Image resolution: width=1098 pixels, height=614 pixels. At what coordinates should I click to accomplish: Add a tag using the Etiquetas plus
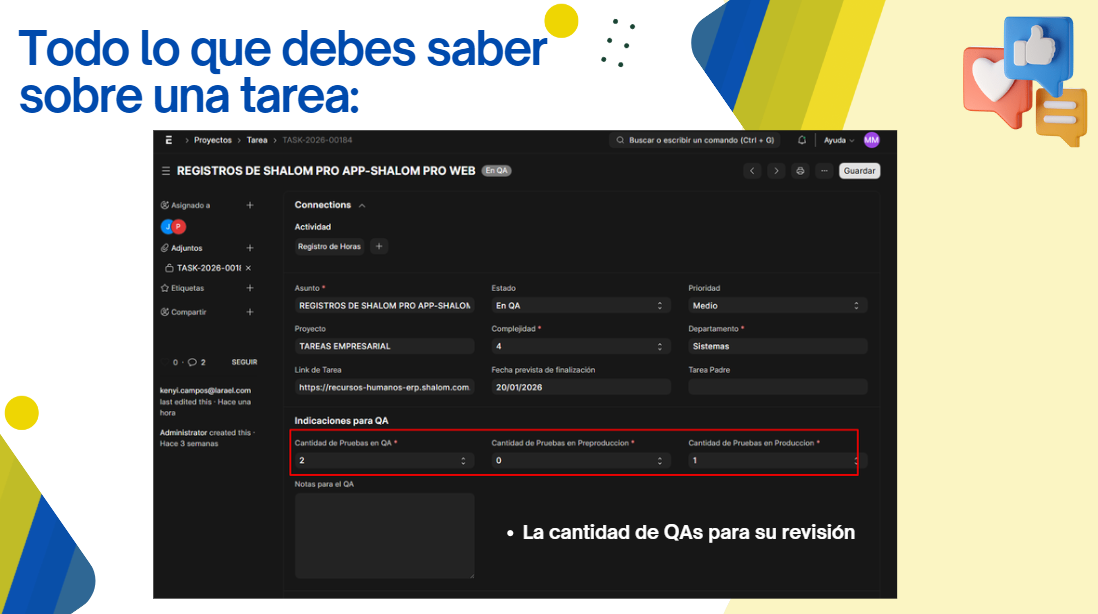tap(250, 288)
